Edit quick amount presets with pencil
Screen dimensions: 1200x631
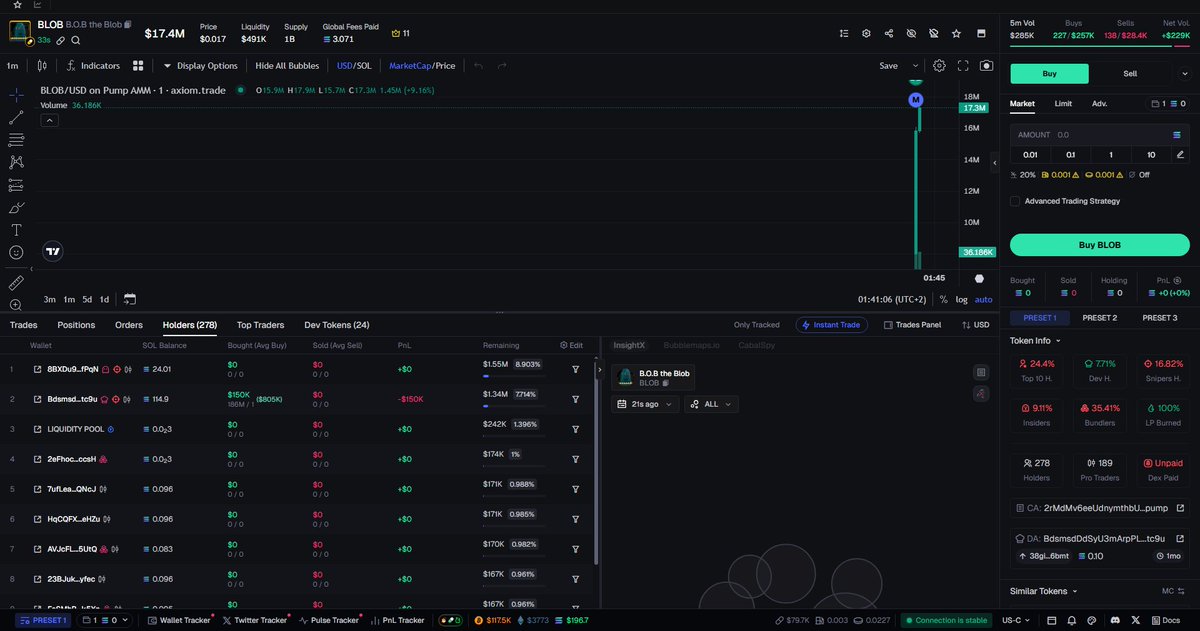pyautogui.click(x=1180, y=154)
